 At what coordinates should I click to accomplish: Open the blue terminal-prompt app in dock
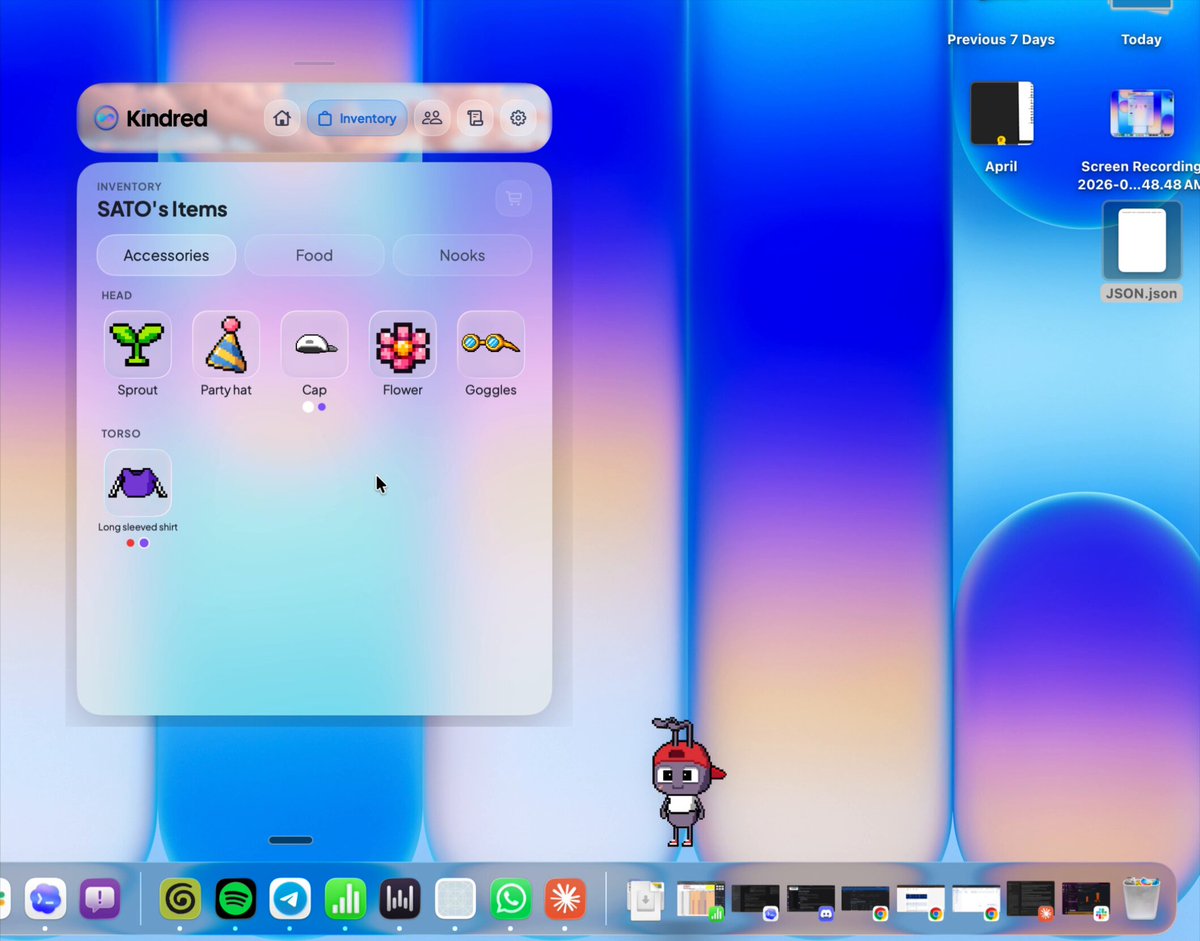45,900
